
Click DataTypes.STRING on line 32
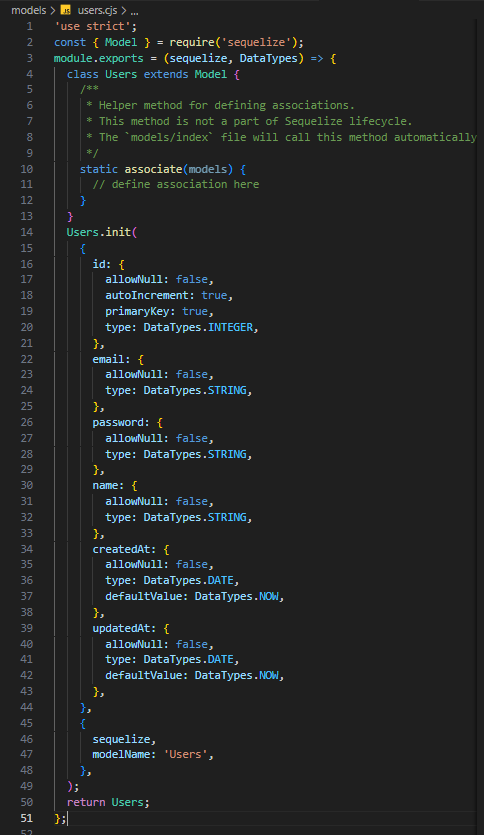pos(195,517)
